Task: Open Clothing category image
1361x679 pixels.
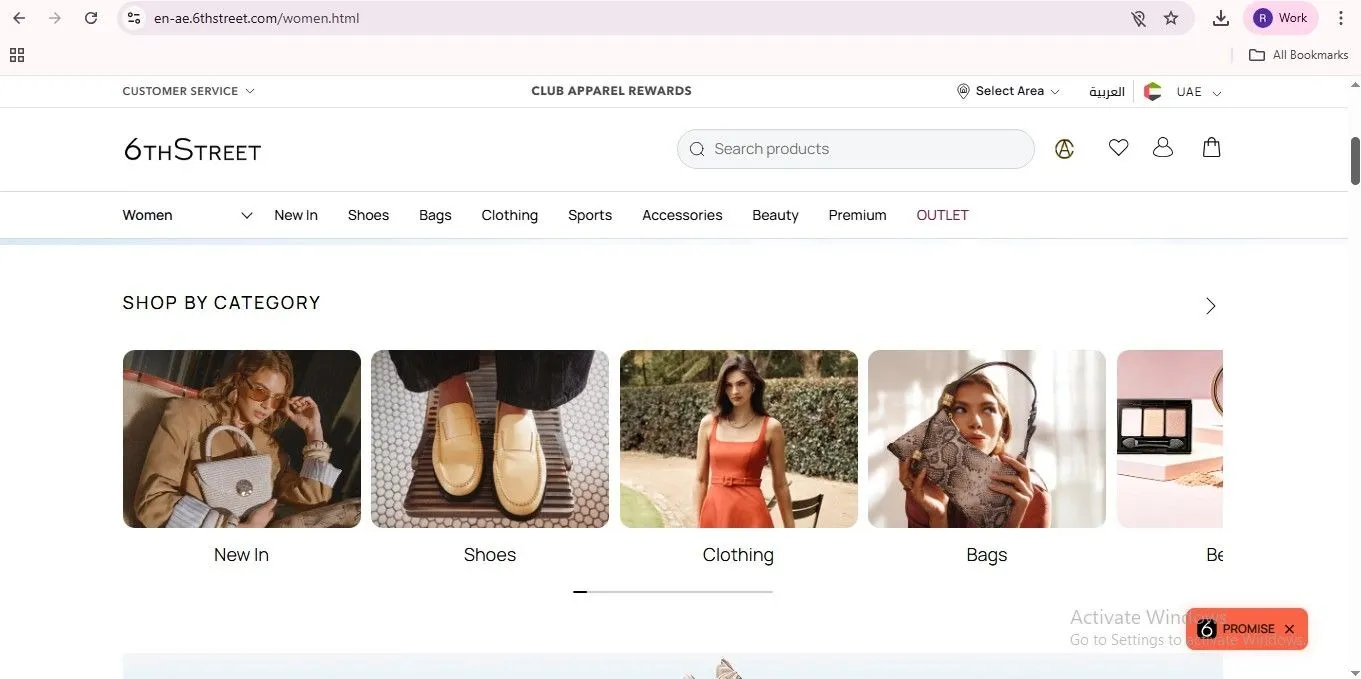Action: 738,439
